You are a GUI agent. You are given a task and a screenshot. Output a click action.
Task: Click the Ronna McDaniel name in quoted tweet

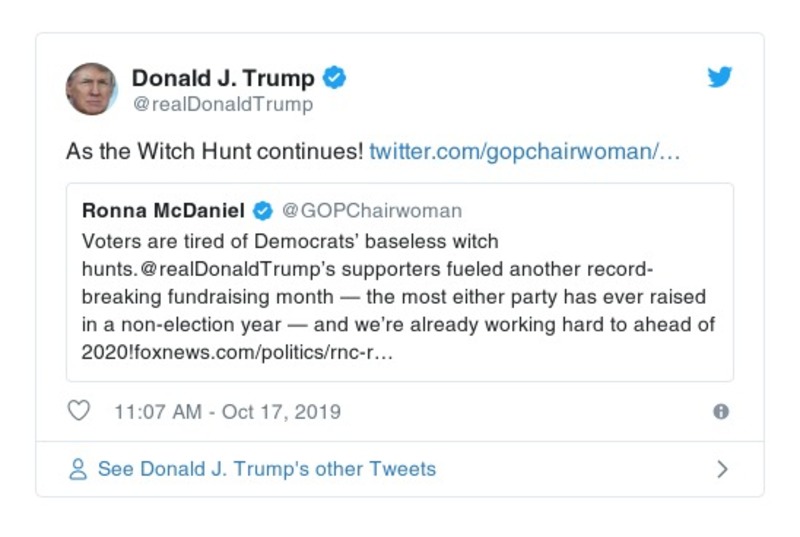coord(164,211)
